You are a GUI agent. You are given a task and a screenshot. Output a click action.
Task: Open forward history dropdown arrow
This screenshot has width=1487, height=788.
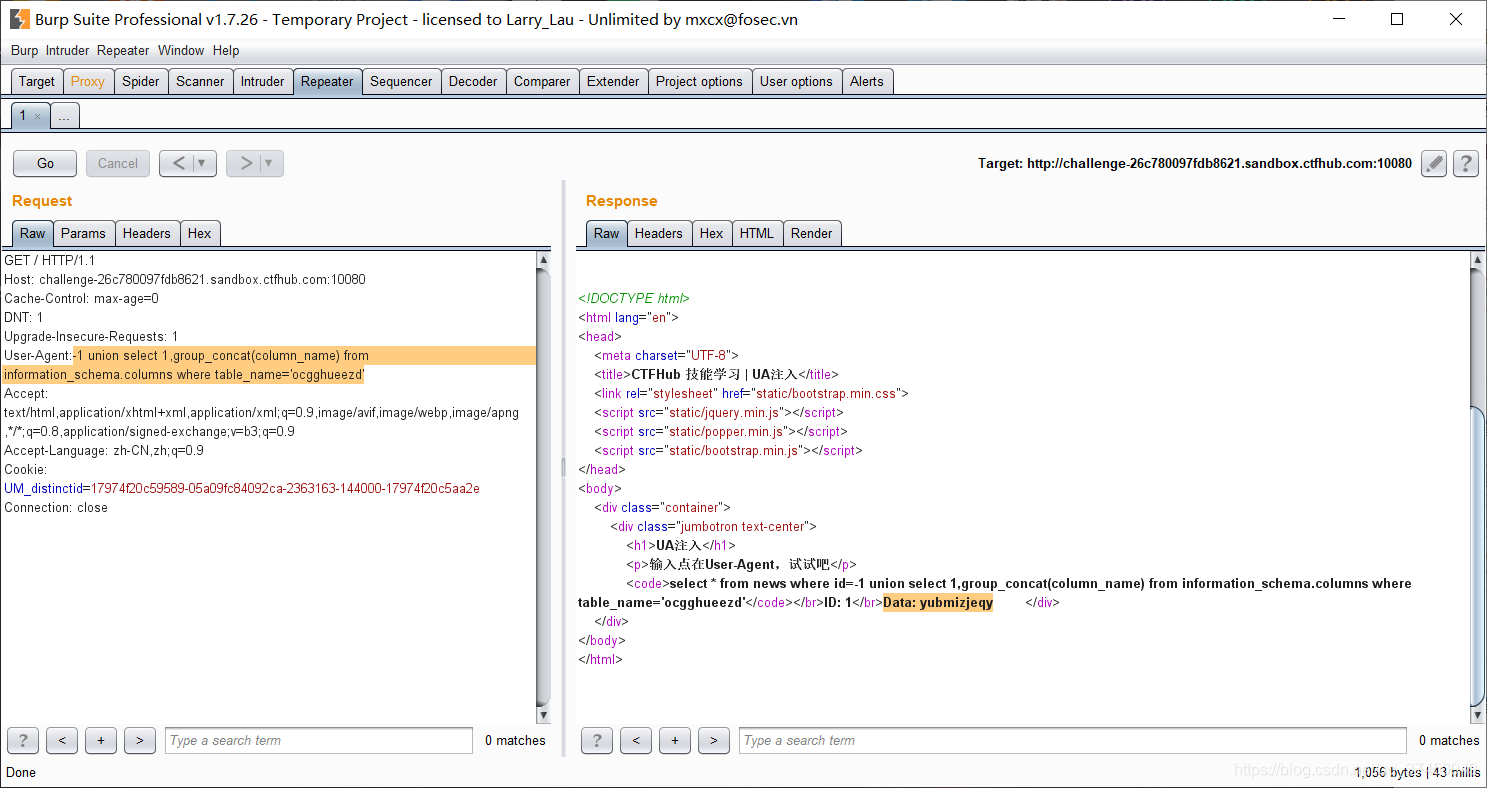[270, 163]
